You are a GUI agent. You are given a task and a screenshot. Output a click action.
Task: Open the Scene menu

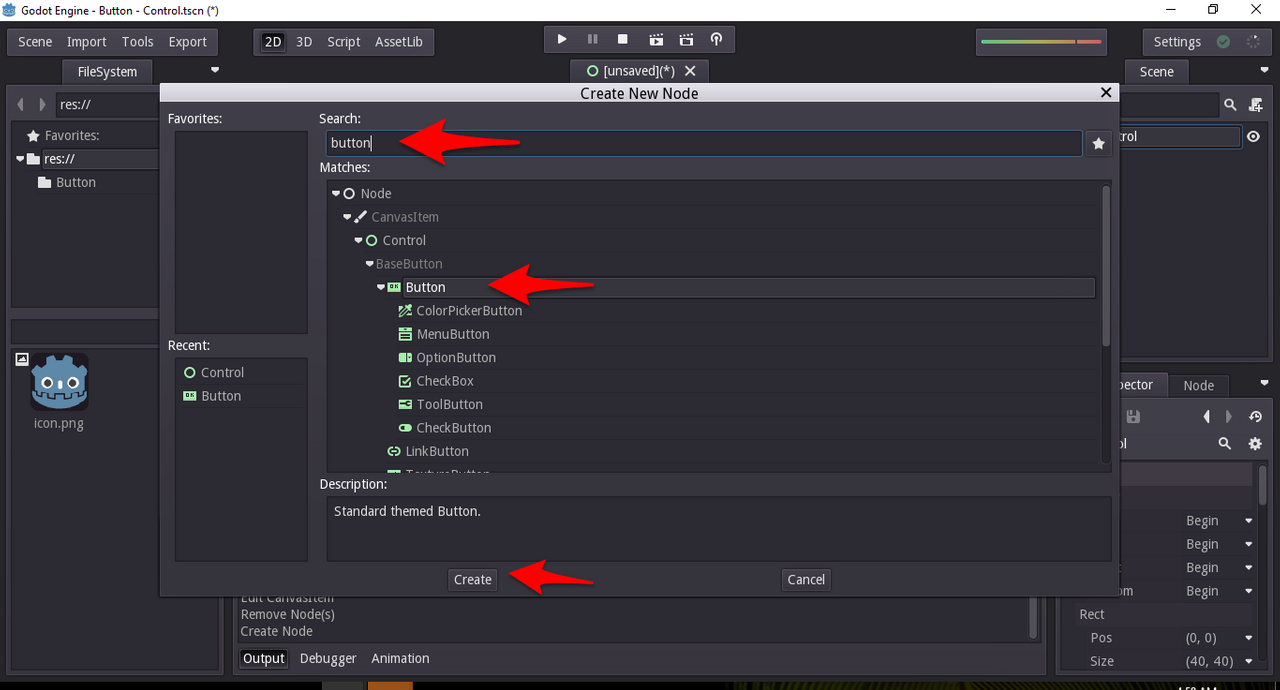point(34,42)
